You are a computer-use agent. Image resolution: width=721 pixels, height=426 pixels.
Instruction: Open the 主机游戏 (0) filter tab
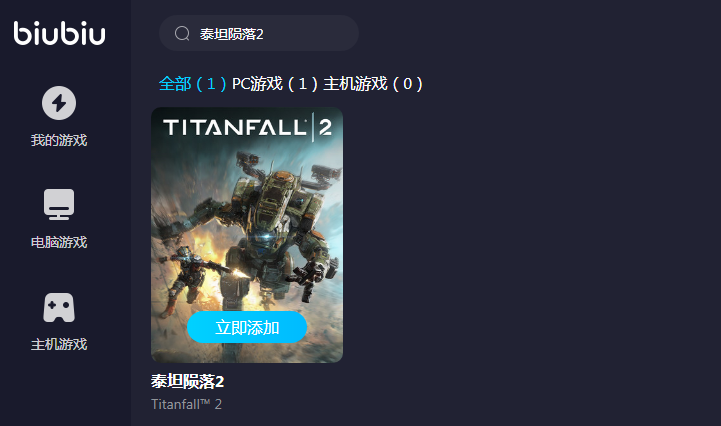pos(372,84)
